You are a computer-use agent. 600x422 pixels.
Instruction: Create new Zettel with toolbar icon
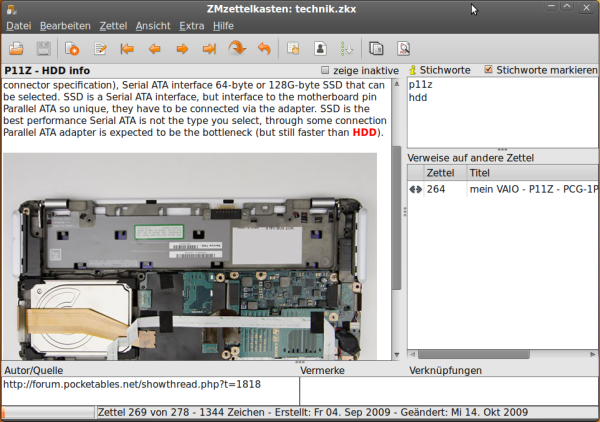pos(72,49)
